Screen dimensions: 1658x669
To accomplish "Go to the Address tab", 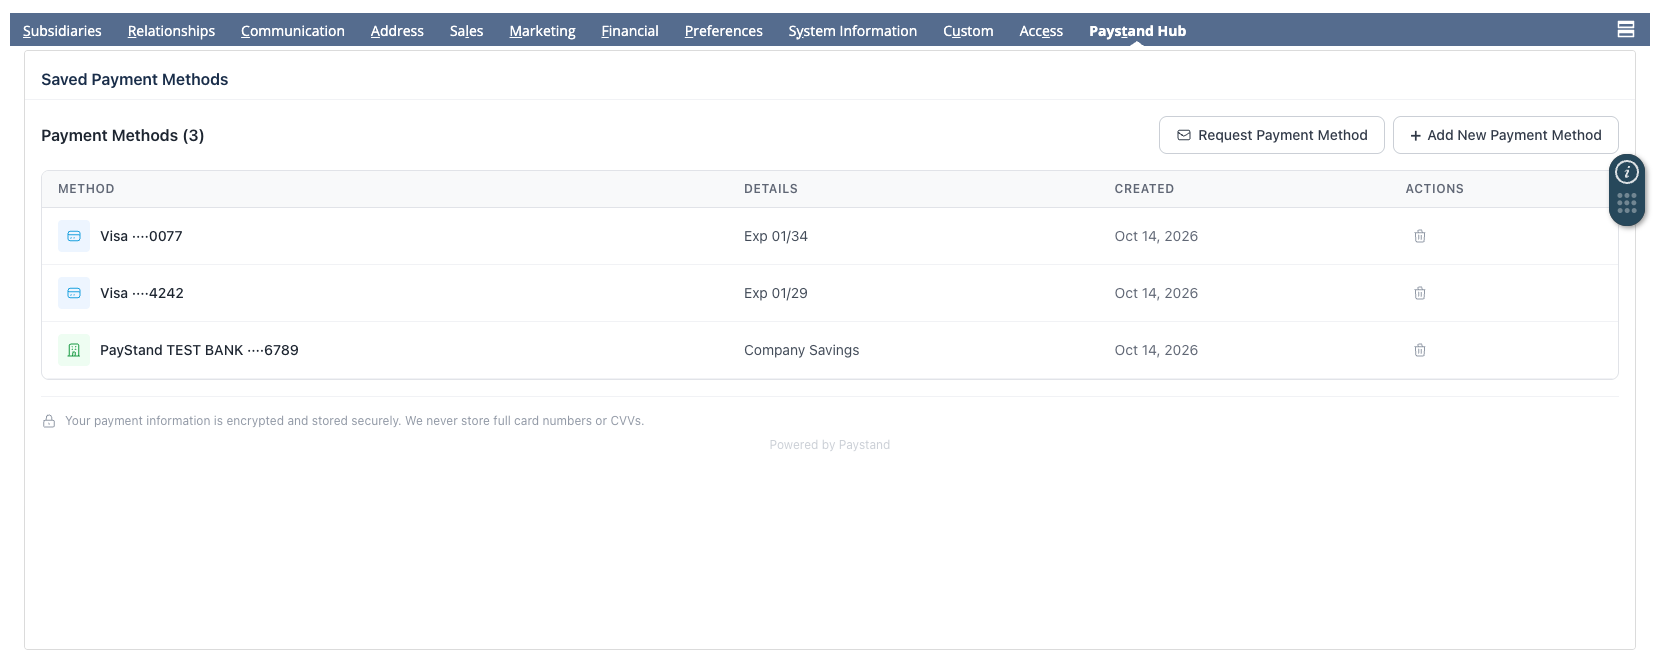I will (397, 31).
